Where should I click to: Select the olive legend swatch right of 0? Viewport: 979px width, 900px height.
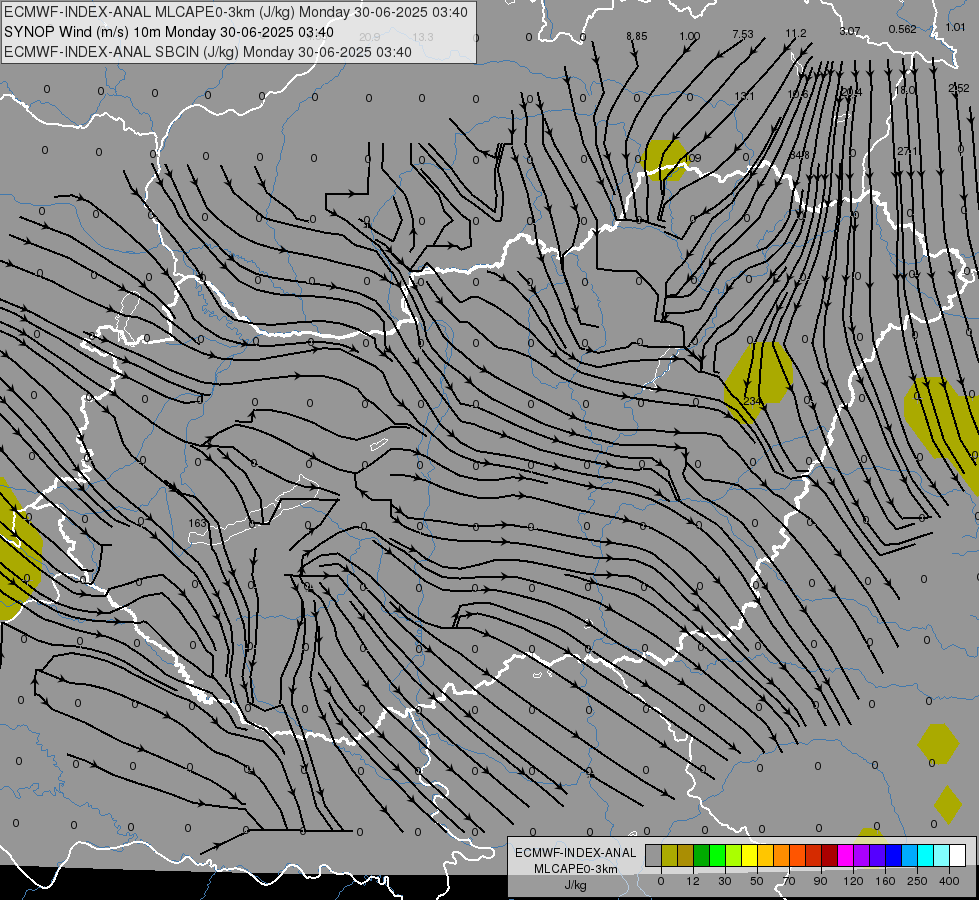point(669,855)
